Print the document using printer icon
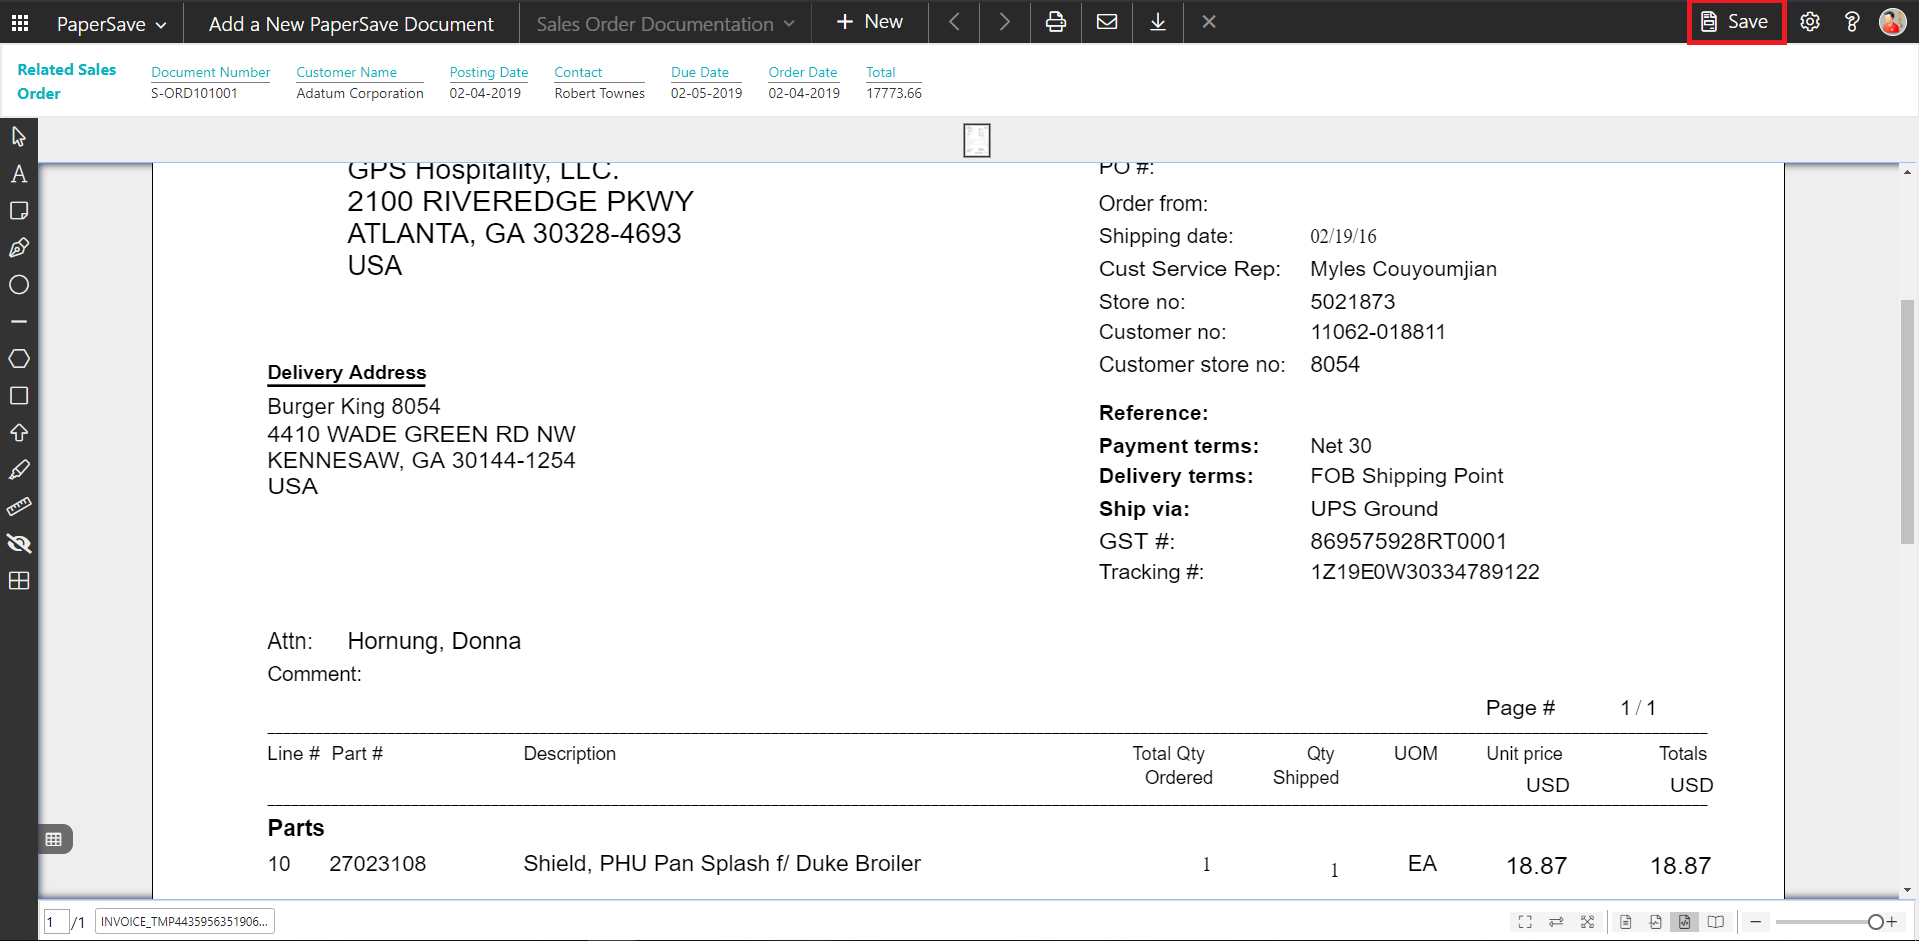The width and height of the screenshot is (1919, 941). (1055, 22)
